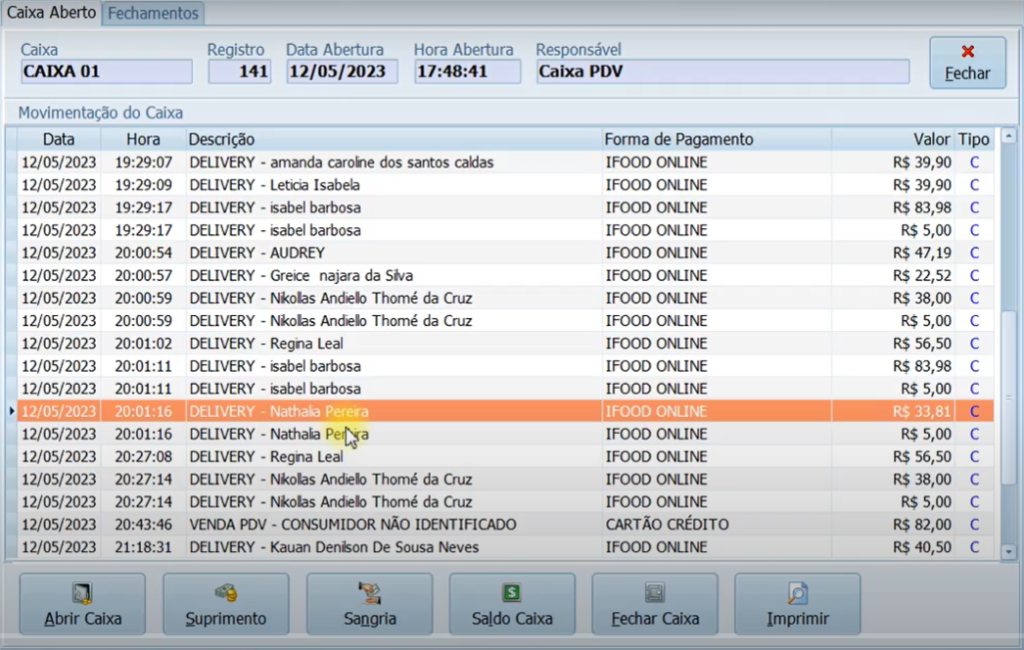Select the Caixa Aberto tab
Image resolution: width=1024 pixels, height=650 pixels.
pyautogui.click(x=52, y=13)
